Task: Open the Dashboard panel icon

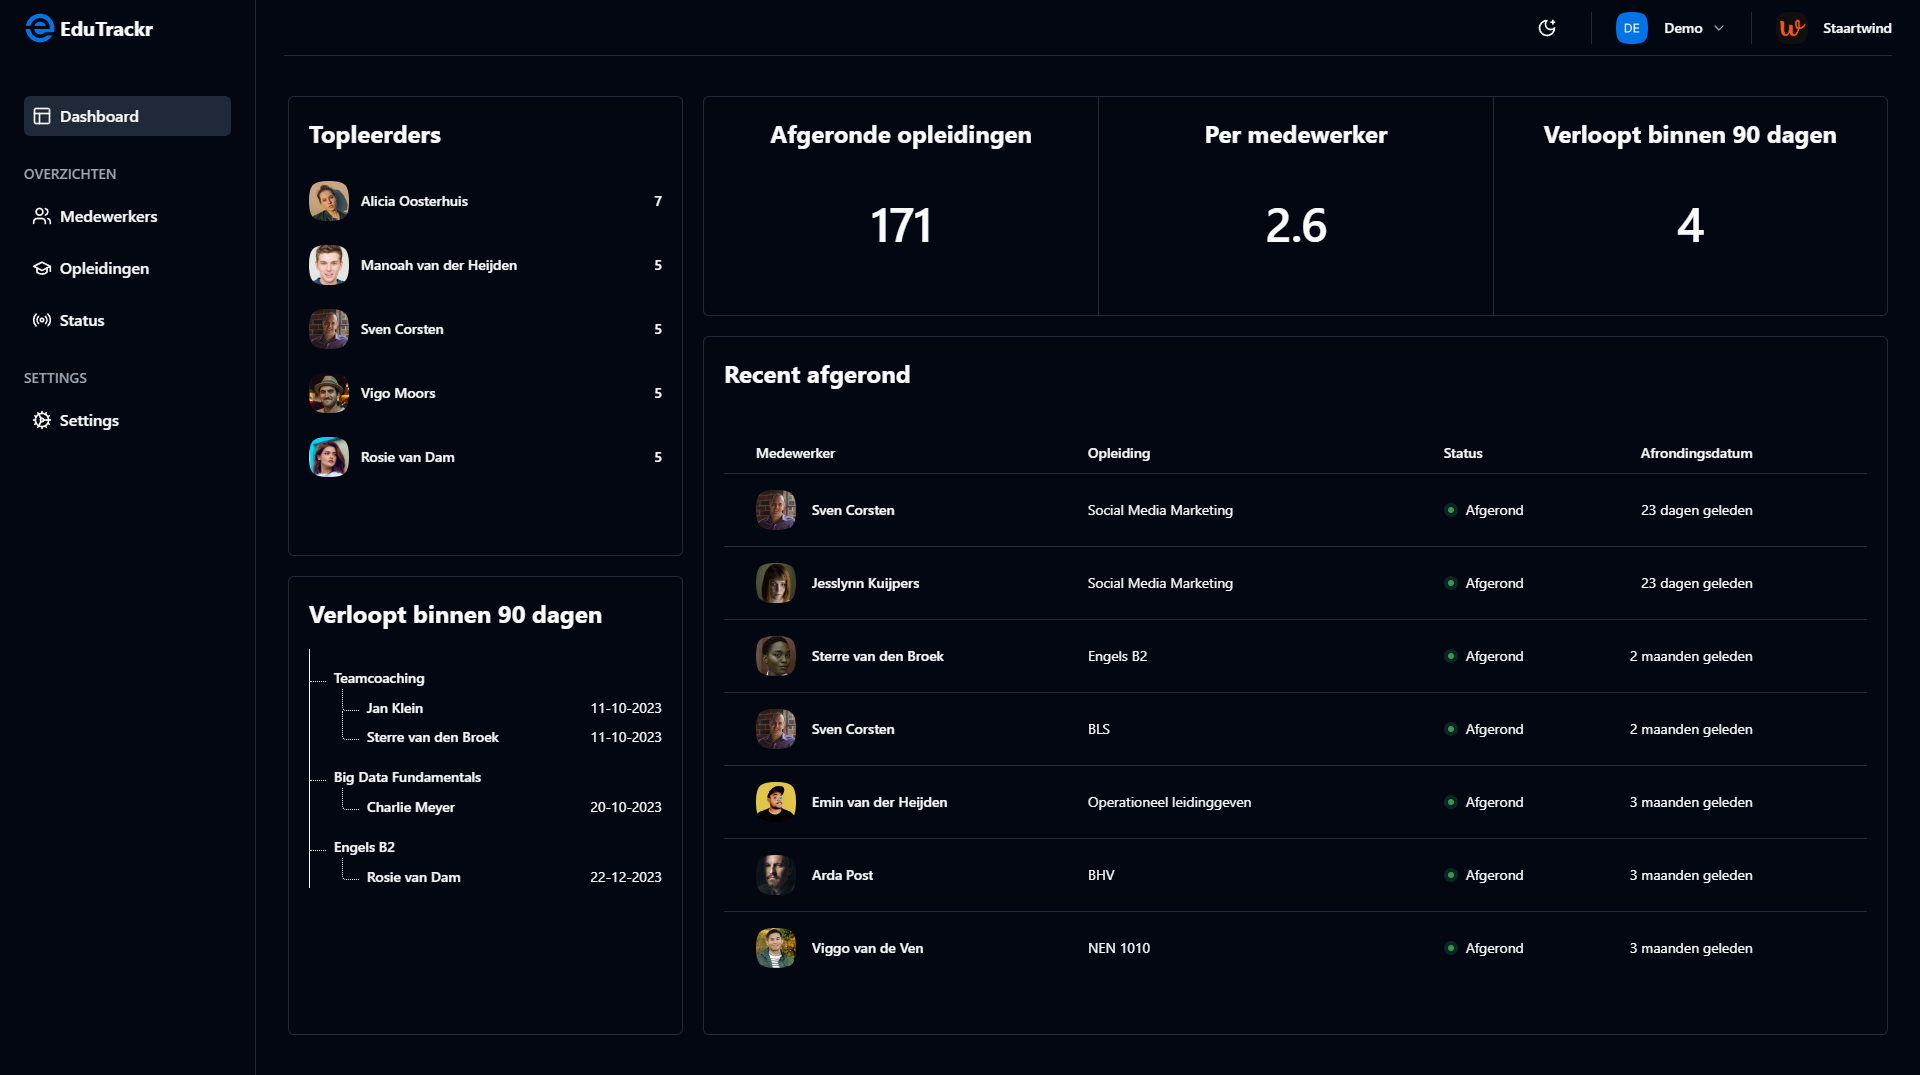Action: point(41,116)
